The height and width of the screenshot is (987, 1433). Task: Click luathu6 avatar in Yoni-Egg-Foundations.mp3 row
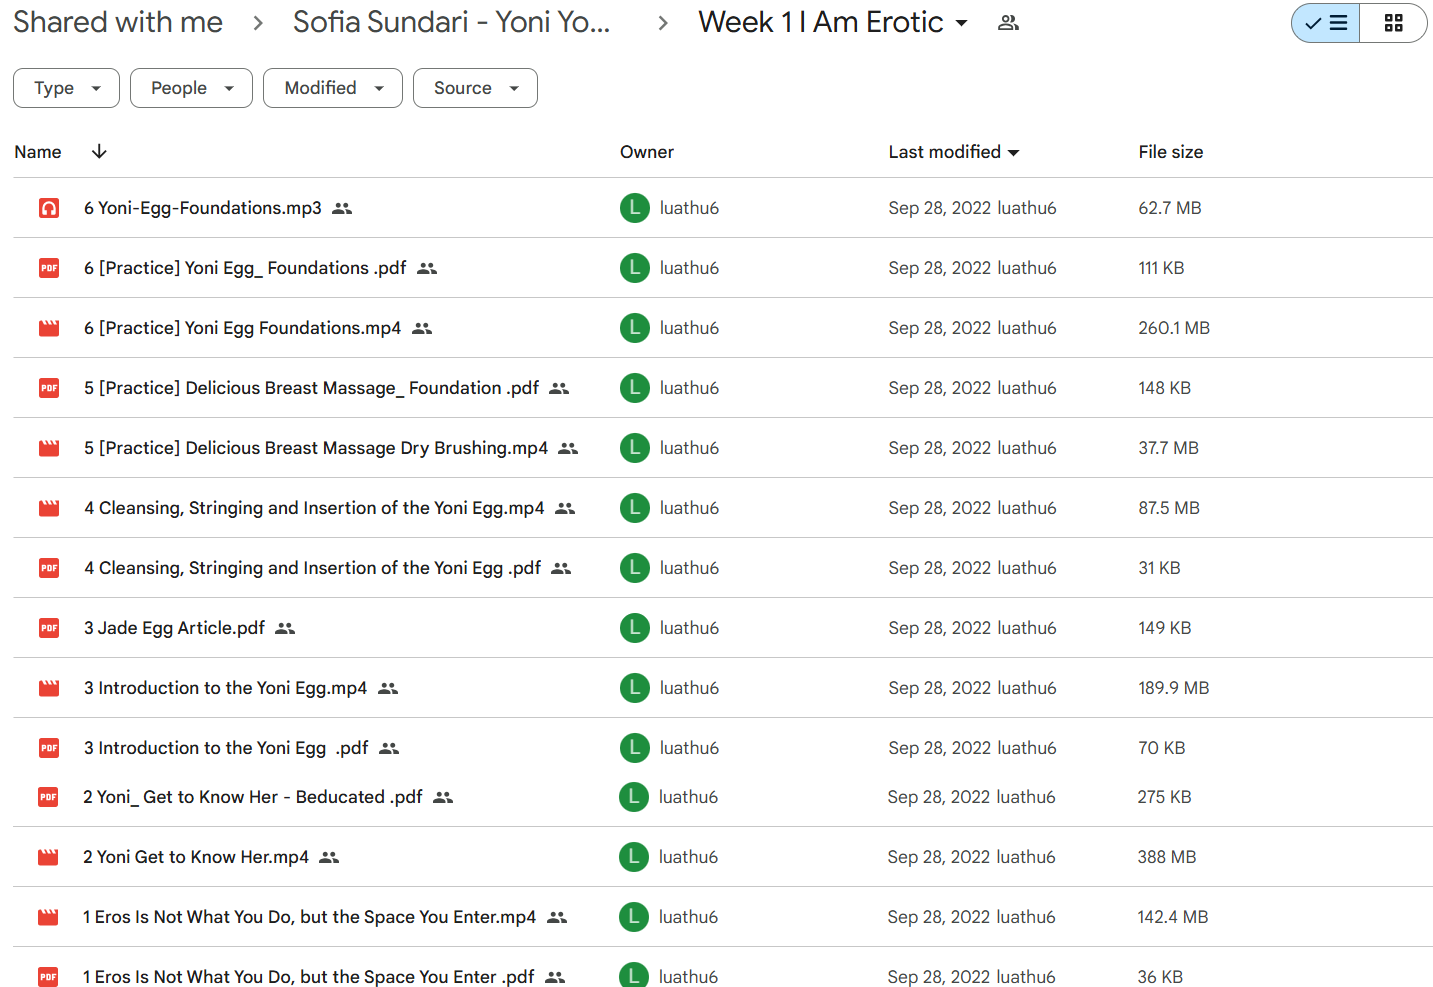tap(635, 208)
